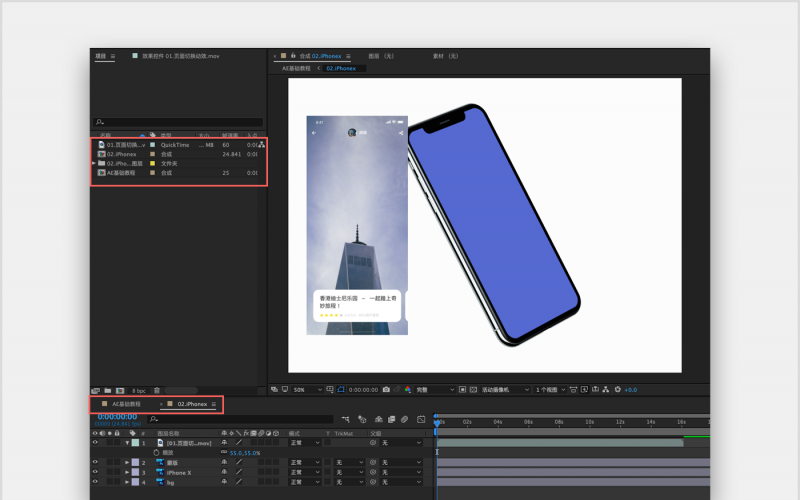800x500 pixels.
Task: Click the timeline layer search field
Action: tap(240, 419)
